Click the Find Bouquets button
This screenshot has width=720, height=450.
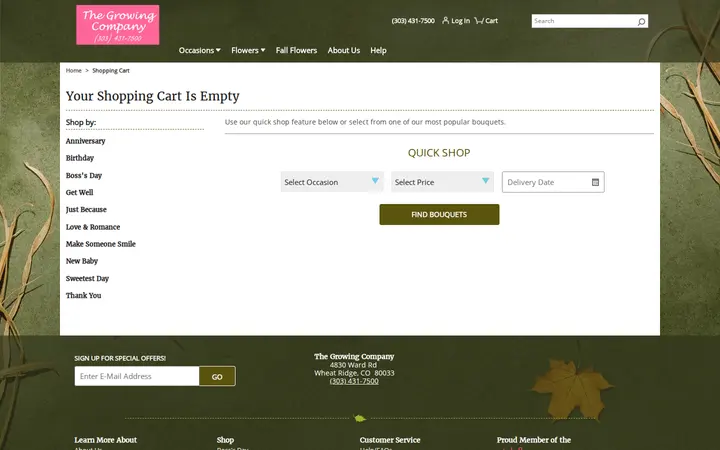pyautogui.click(x=439, y=214)
